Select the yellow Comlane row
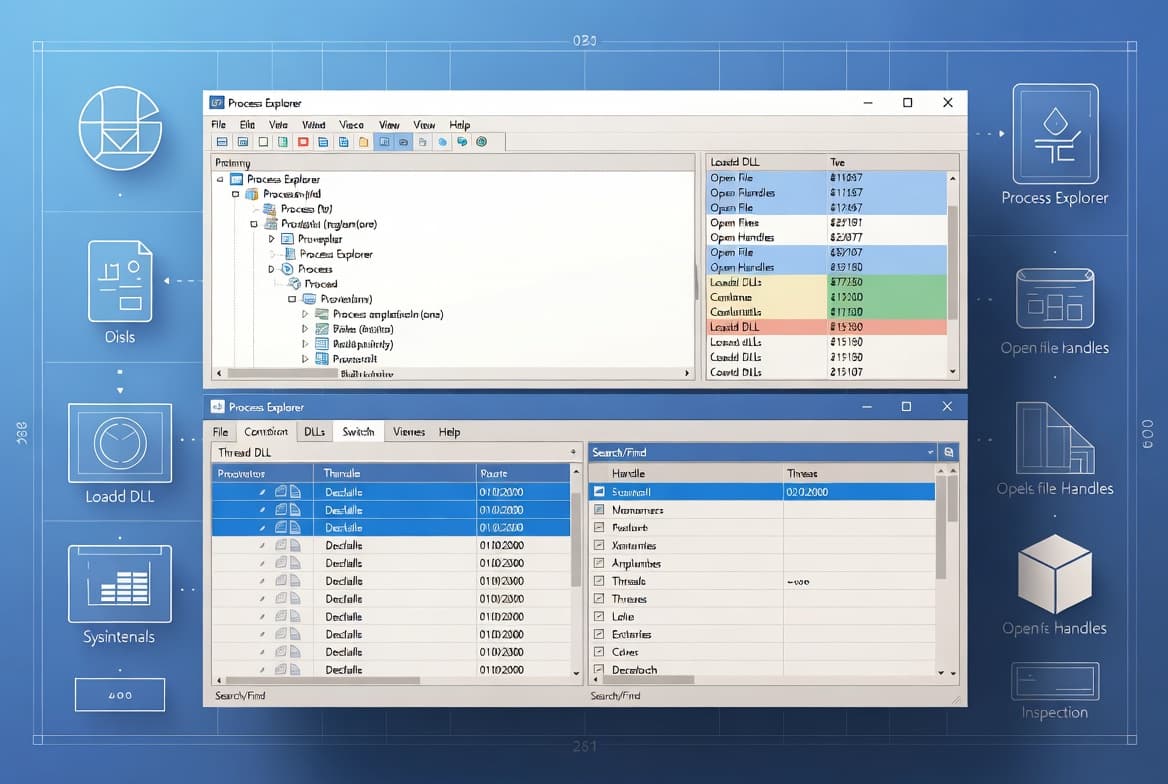This screenshot has height=784, width=1168. tap(827, 297)
